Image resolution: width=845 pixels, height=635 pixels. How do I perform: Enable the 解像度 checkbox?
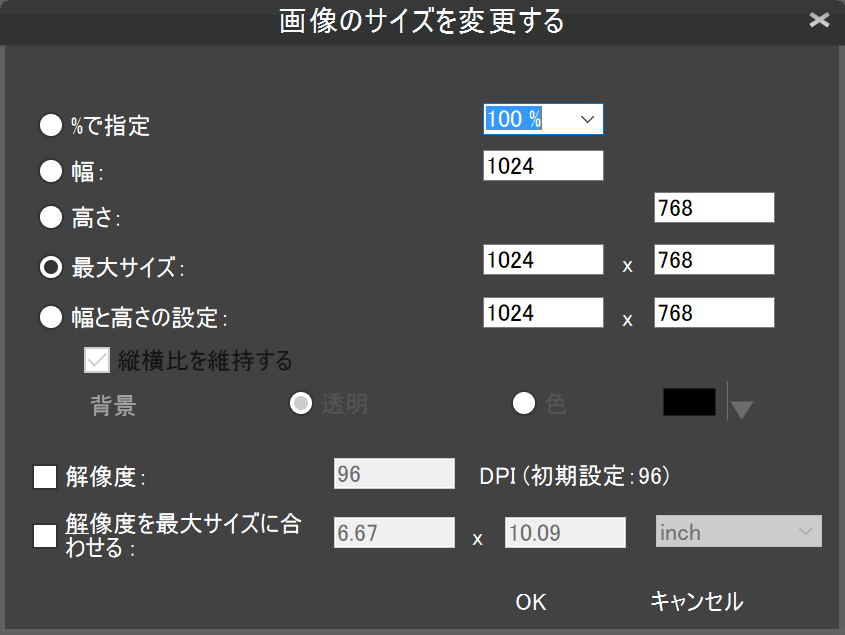[x=45, y=477]
